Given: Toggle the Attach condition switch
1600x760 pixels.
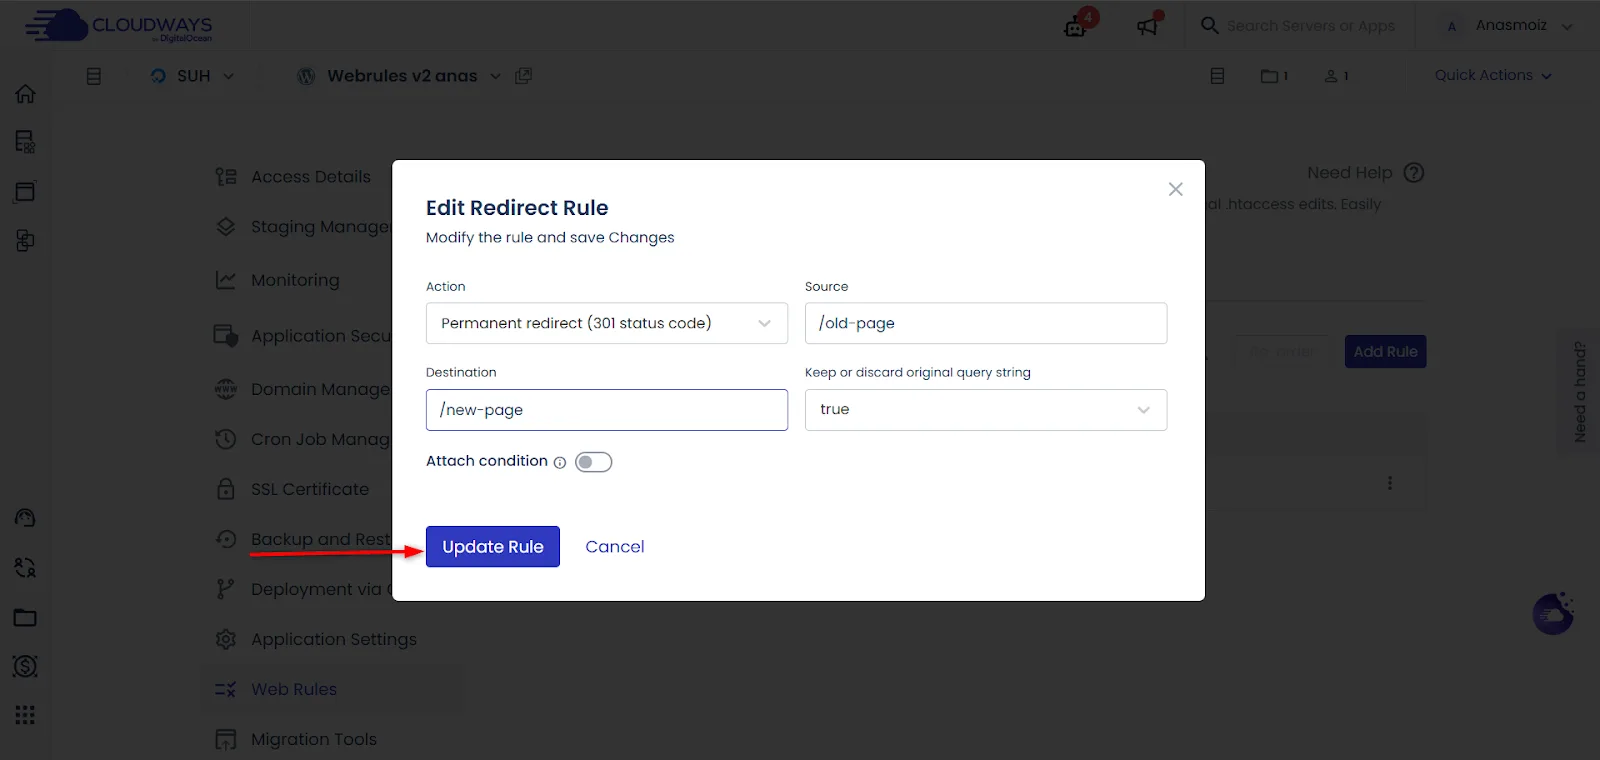Looking at the screenshot, I should pos(593,462).
